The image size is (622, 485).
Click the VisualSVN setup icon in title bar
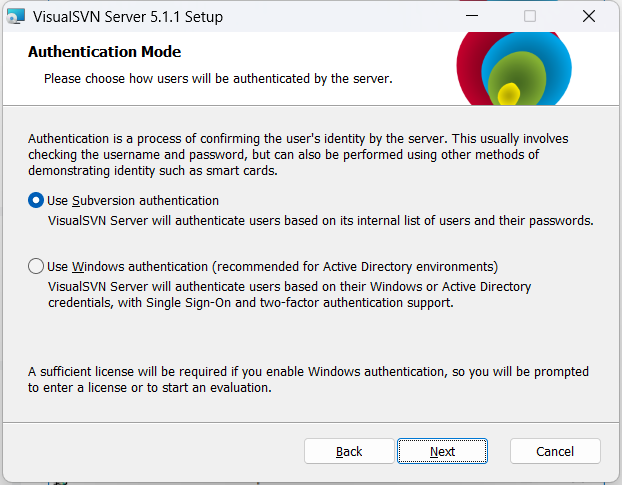point(16,16)
